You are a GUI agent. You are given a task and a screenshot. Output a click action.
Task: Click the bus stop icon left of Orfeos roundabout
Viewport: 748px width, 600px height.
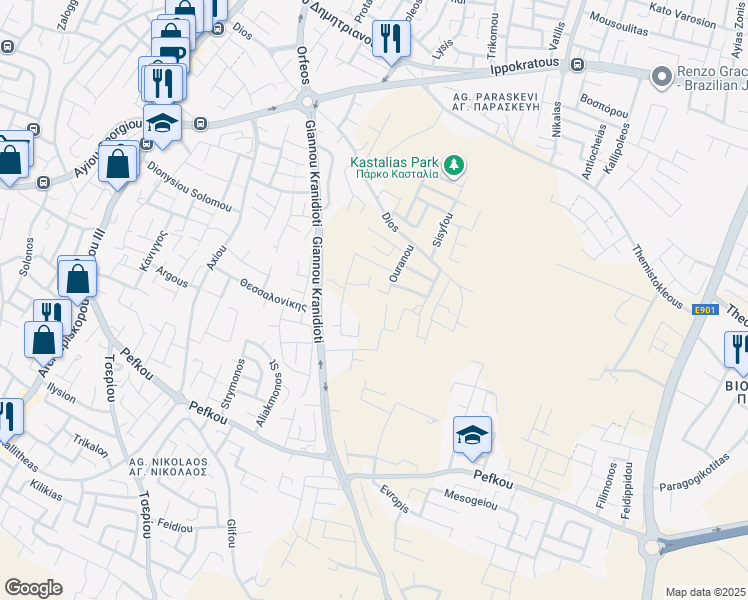tap(200, 124)
